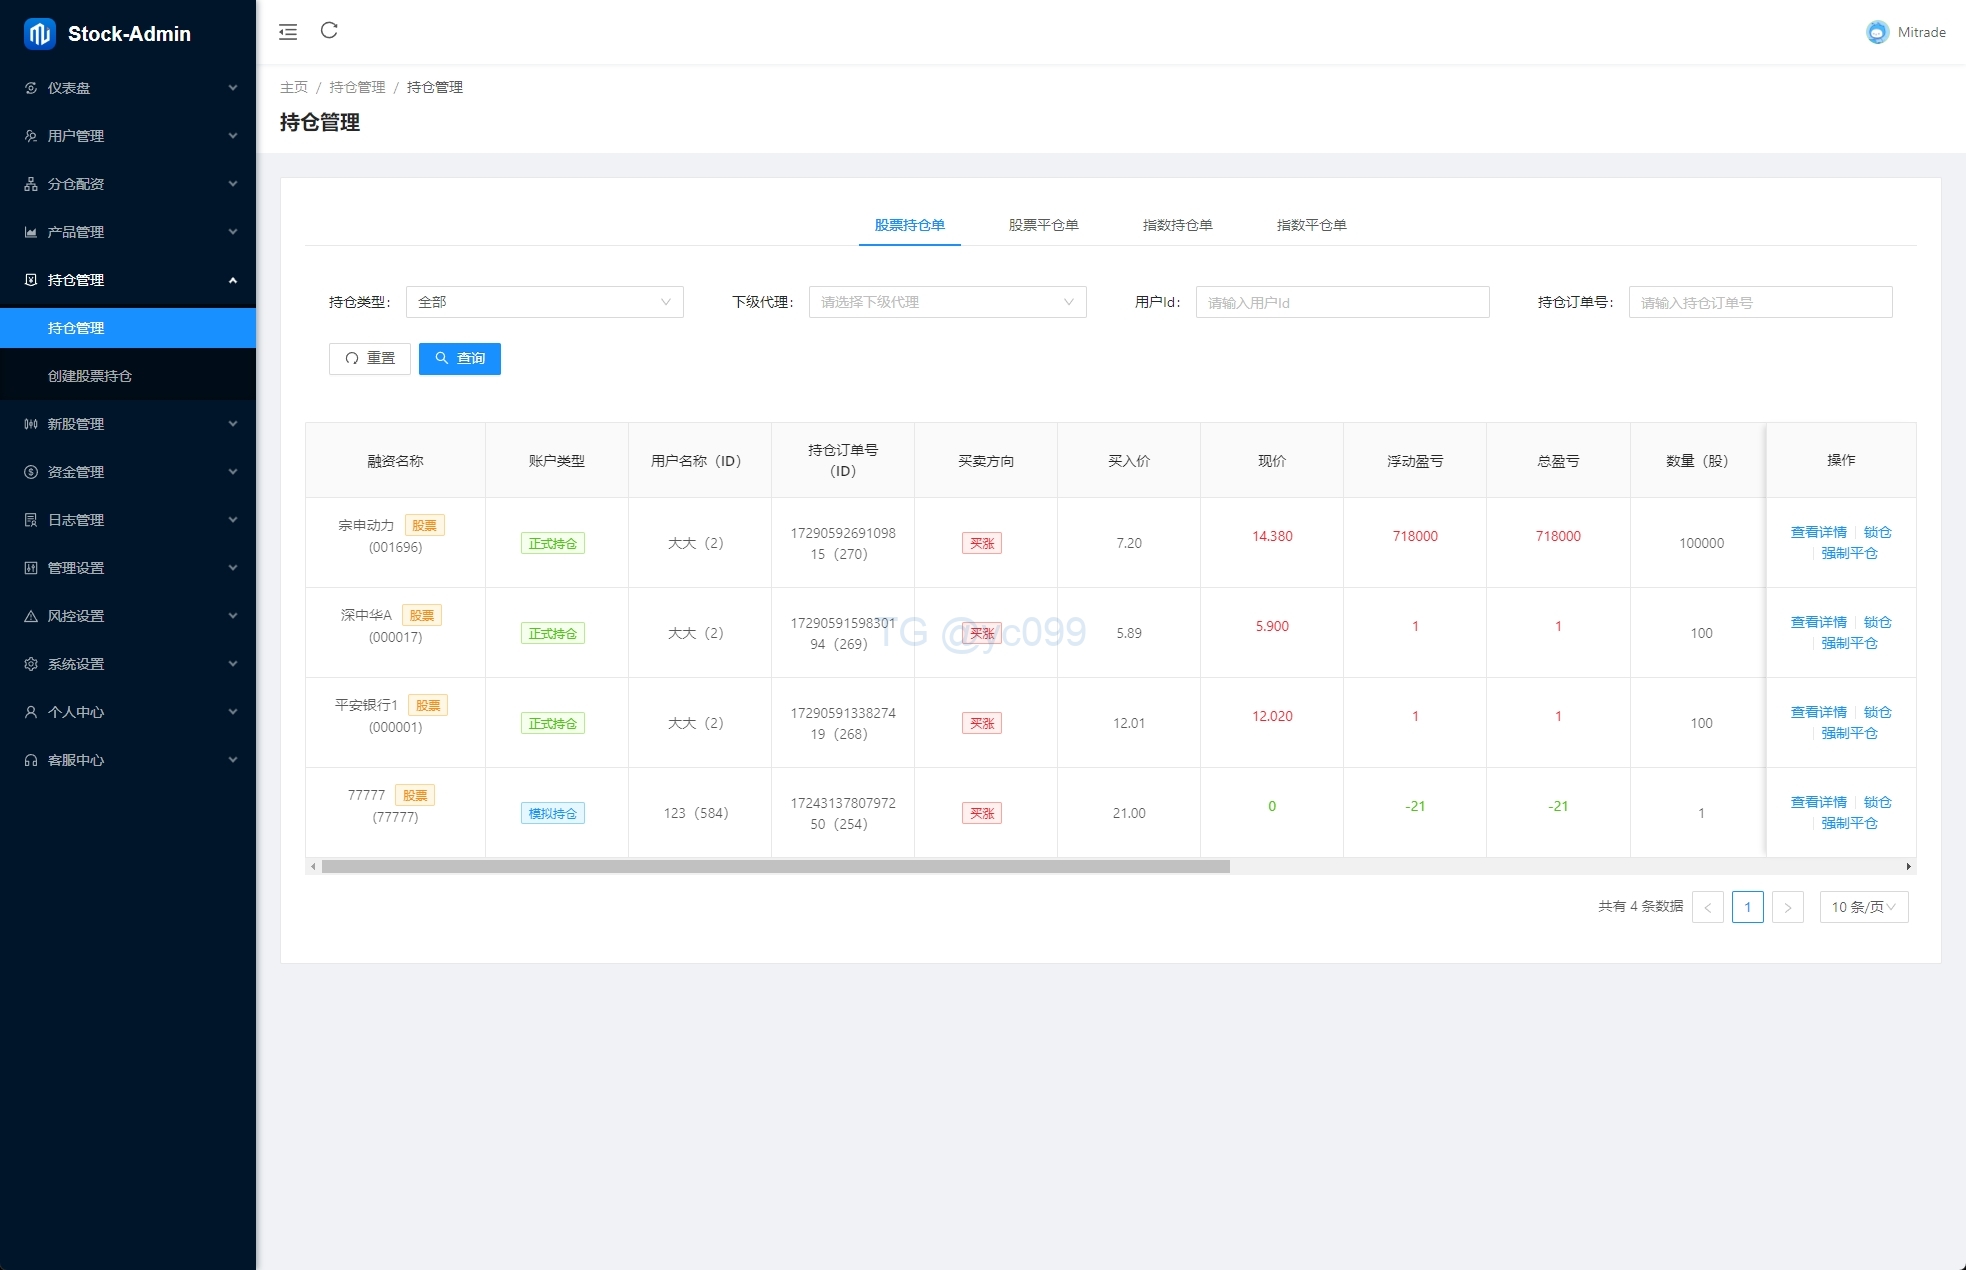Click the Stock-Admin logo icon

coord(39,34)
